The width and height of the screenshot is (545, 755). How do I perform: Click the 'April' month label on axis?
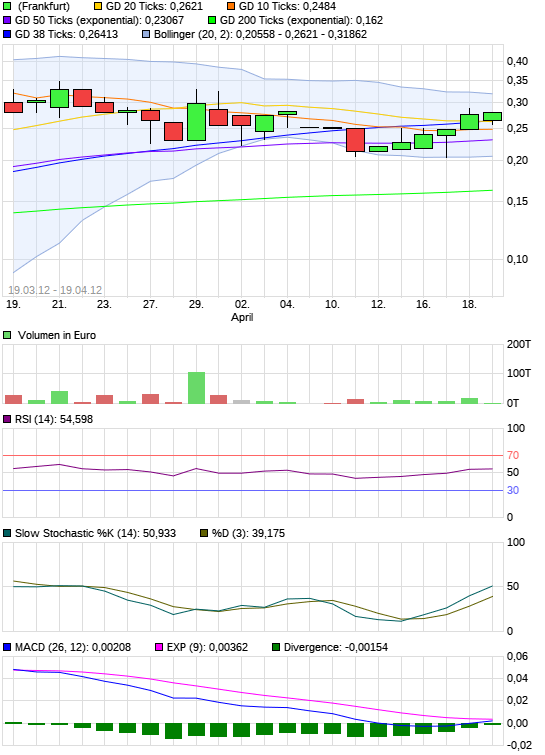click(x=242, y=317)
